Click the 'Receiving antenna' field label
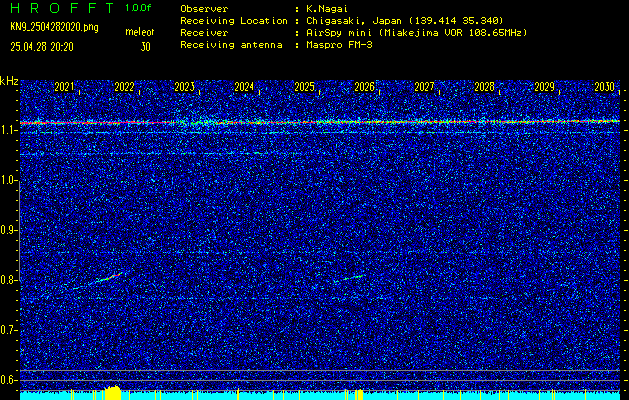This screenshot has width=629, height=400. pos(231,45)
